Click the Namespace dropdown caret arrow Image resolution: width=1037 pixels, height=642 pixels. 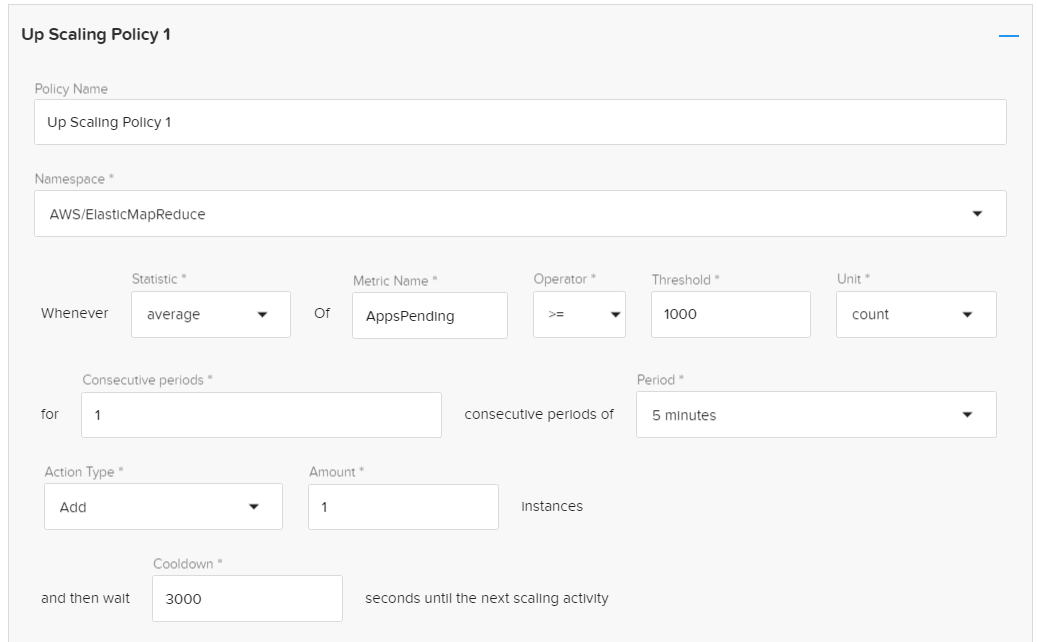pos(977,214)
